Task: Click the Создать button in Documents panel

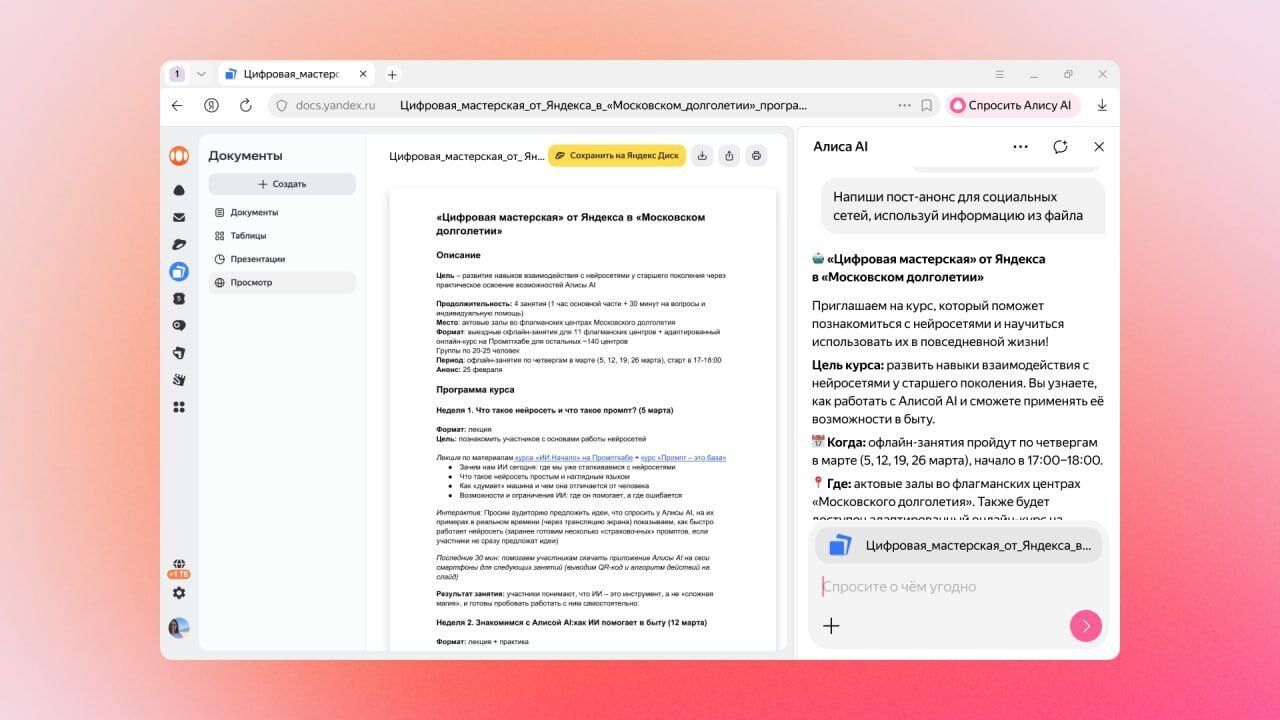Action: 281,184
